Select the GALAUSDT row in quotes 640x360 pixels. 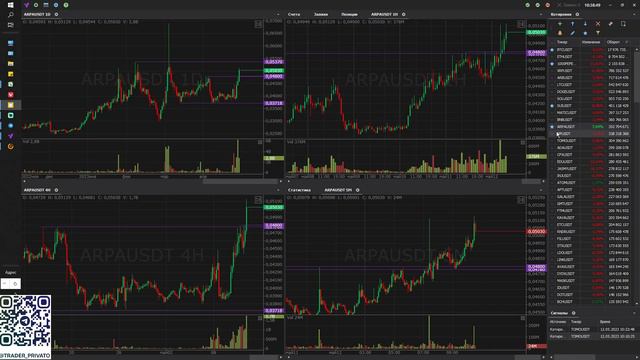(592, 197)
